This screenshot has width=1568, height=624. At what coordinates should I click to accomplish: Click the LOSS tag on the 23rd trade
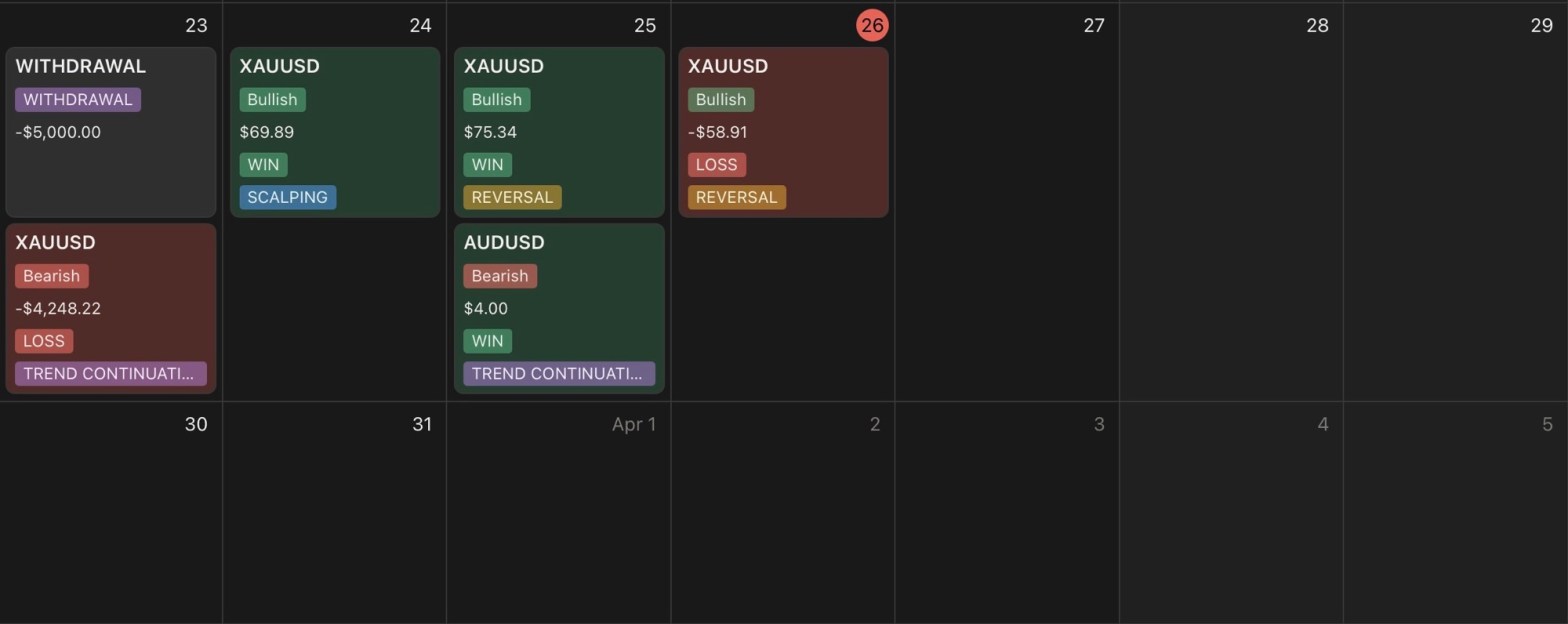coord(44,341)
